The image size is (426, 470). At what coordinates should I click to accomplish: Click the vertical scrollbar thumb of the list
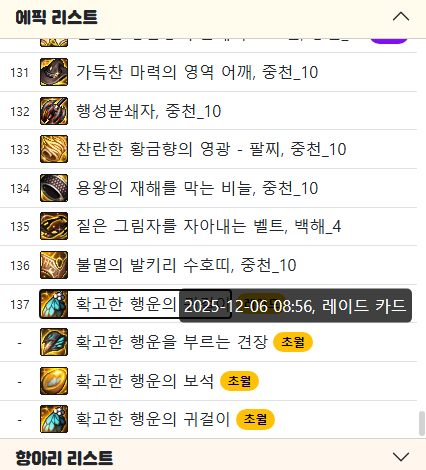click(422, 423)
